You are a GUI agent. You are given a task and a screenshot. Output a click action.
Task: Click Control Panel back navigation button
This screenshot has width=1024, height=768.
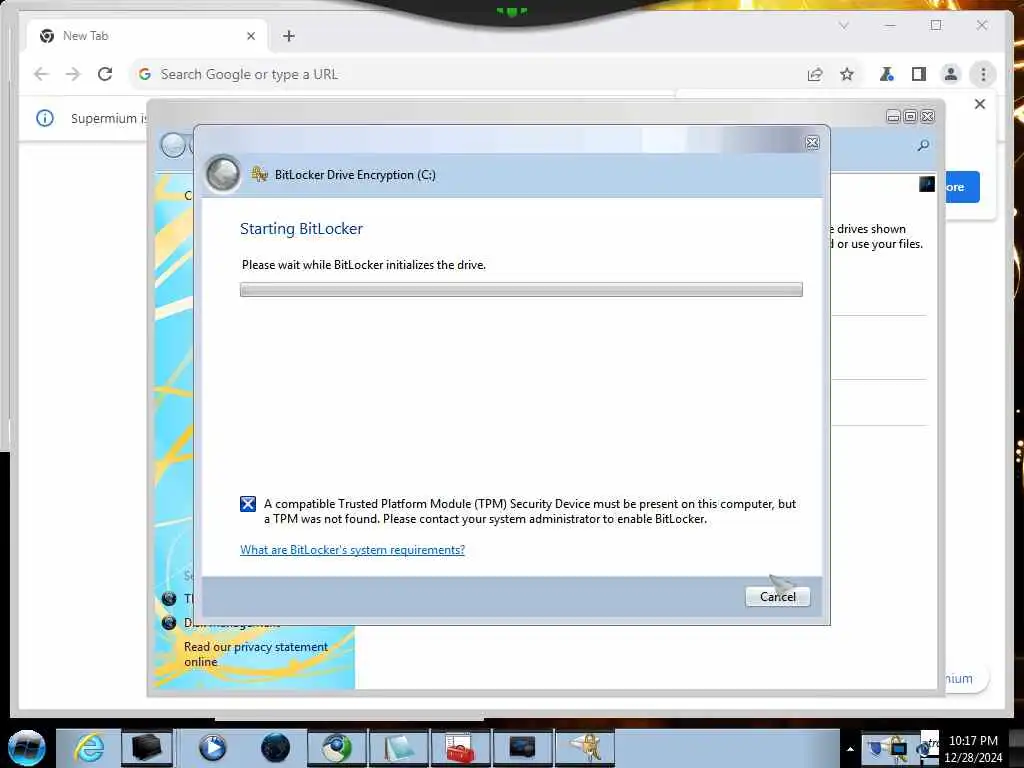(173, 145)
